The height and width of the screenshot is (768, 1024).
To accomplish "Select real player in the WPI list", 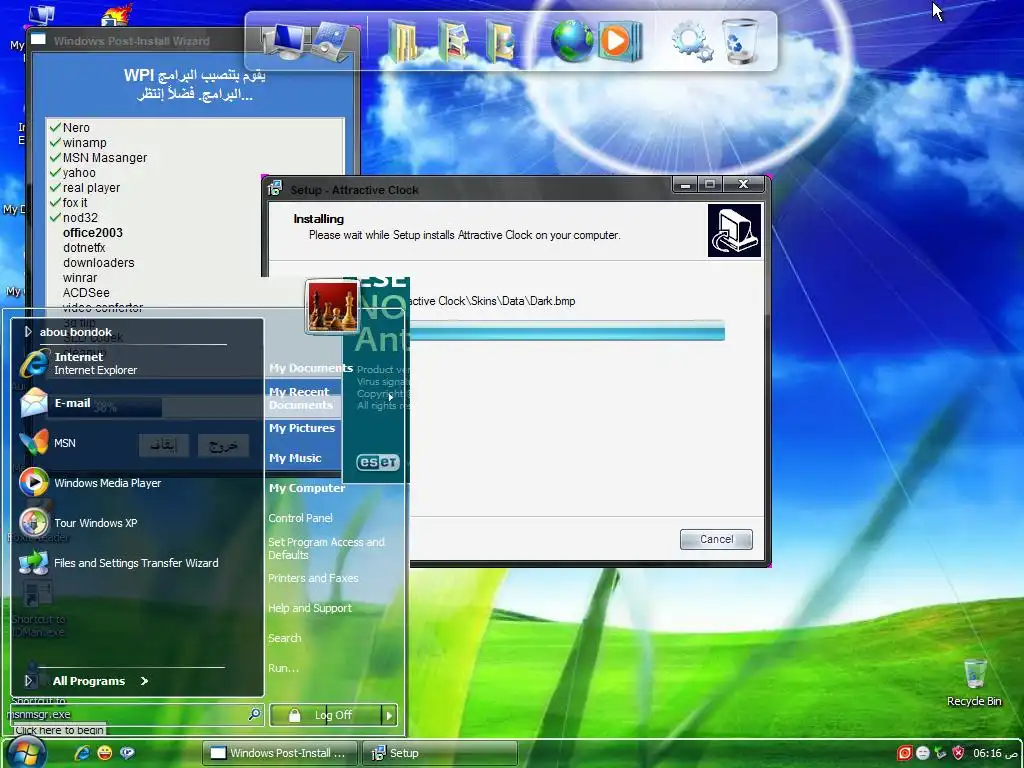I will coord(91,187).
